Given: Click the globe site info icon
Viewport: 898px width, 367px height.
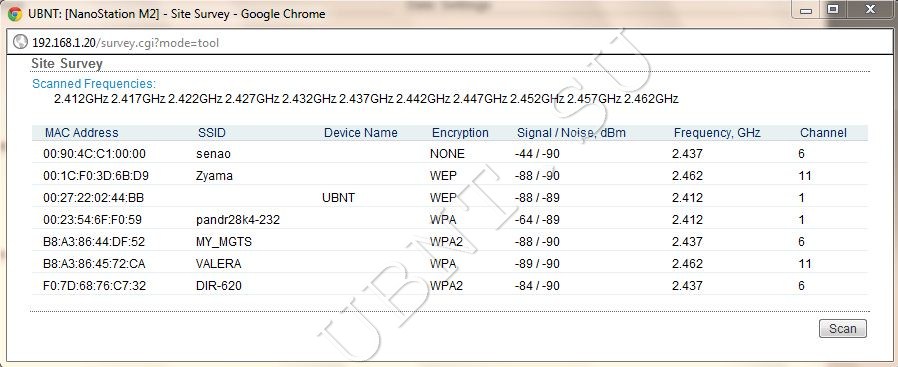Looking at the screenshot, I should click(x=21, y=42).
